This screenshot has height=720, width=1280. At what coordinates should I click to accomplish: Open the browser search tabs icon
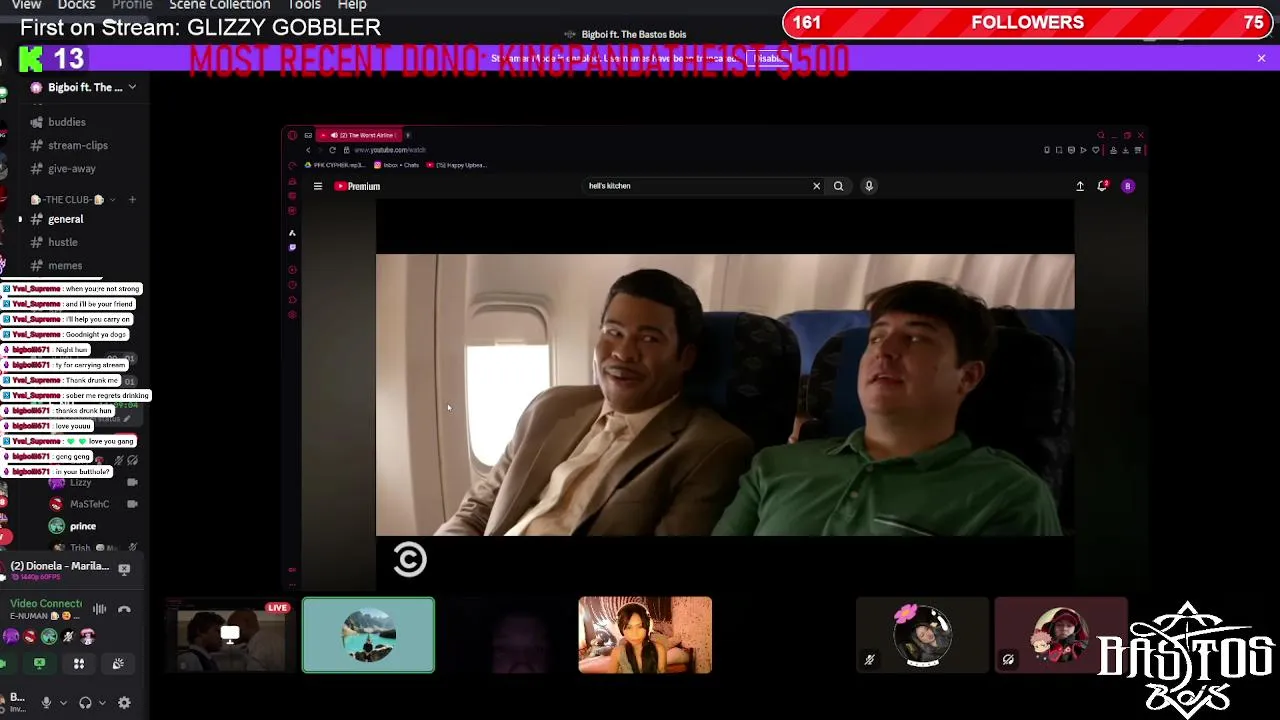pos(1101,135)
